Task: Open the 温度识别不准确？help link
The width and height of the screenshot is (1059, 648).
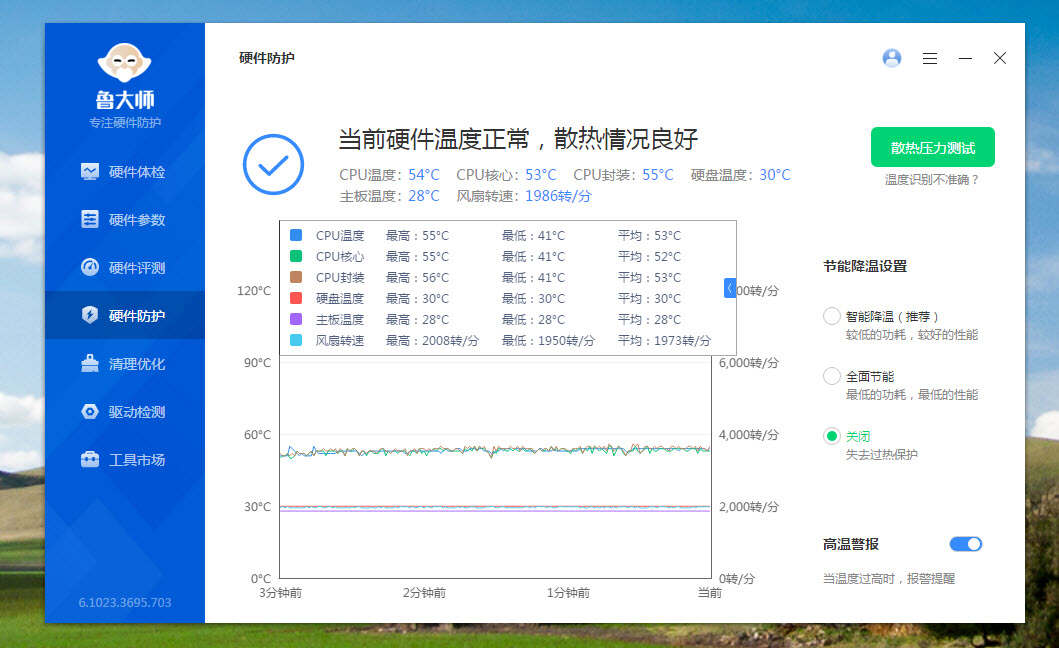Action: click(933, 180)
